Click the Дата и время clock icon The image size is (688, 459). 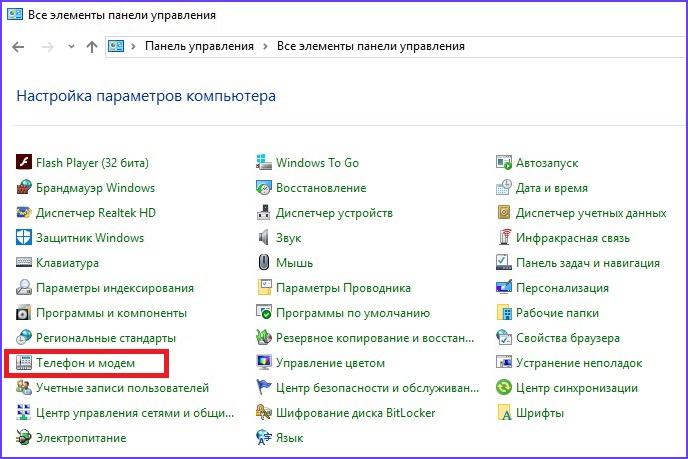coord(504,187)
